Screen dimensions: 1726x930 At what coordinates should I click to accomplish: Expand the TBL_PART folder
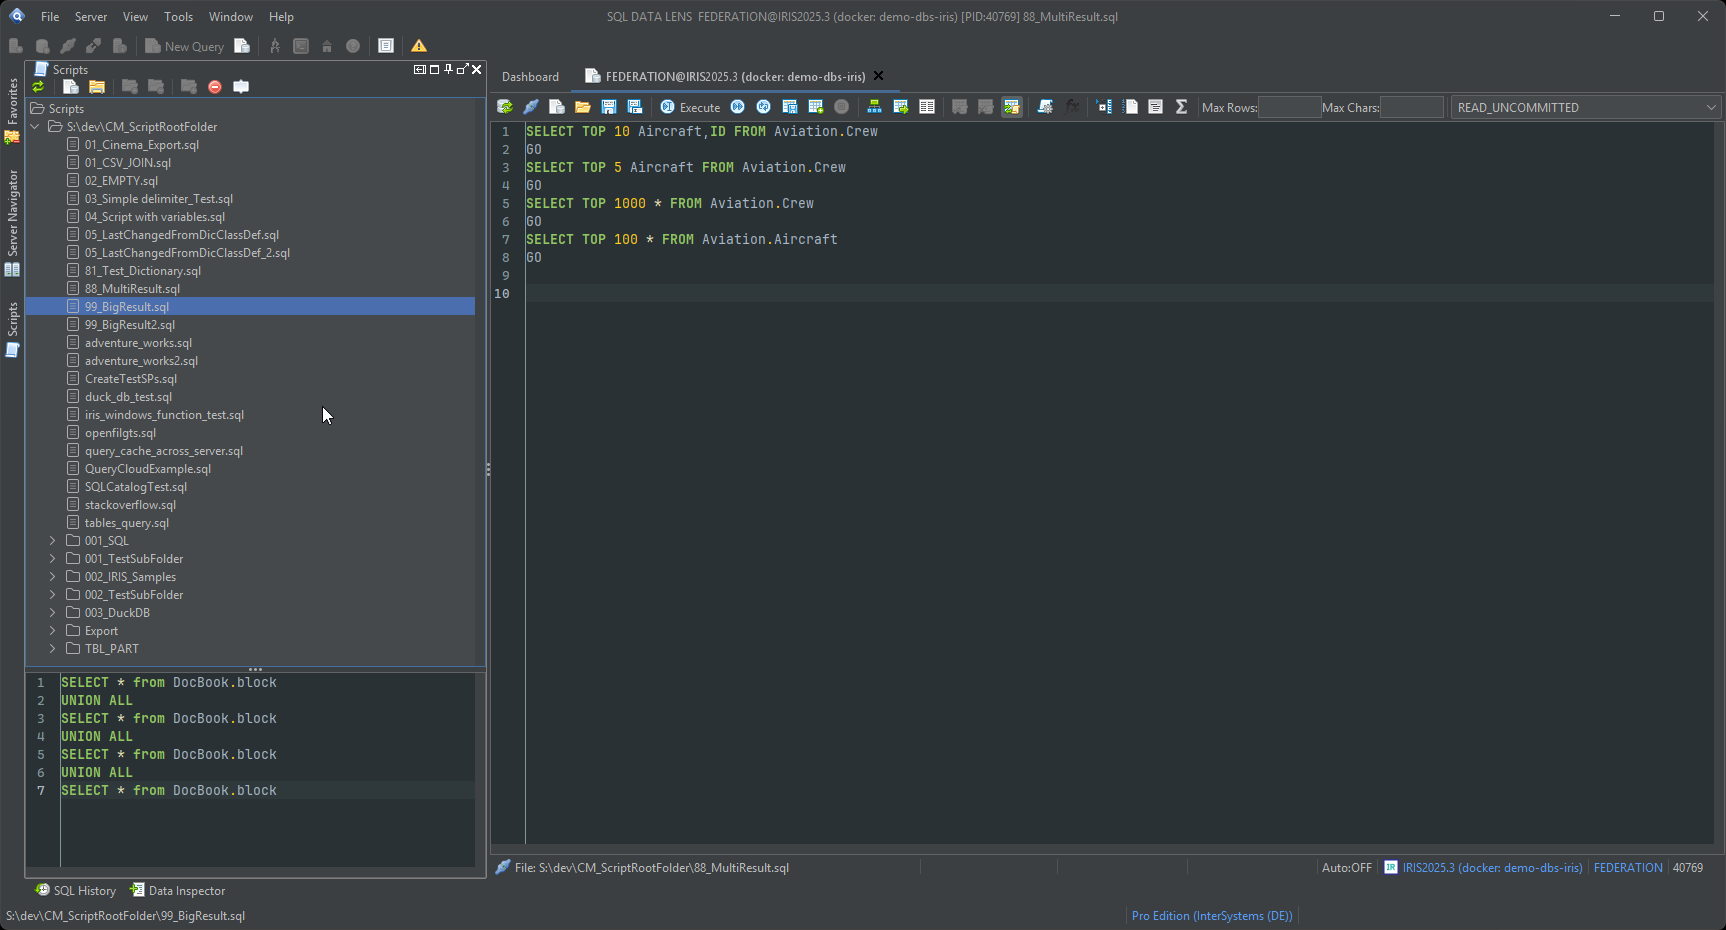tap(53, 649)
